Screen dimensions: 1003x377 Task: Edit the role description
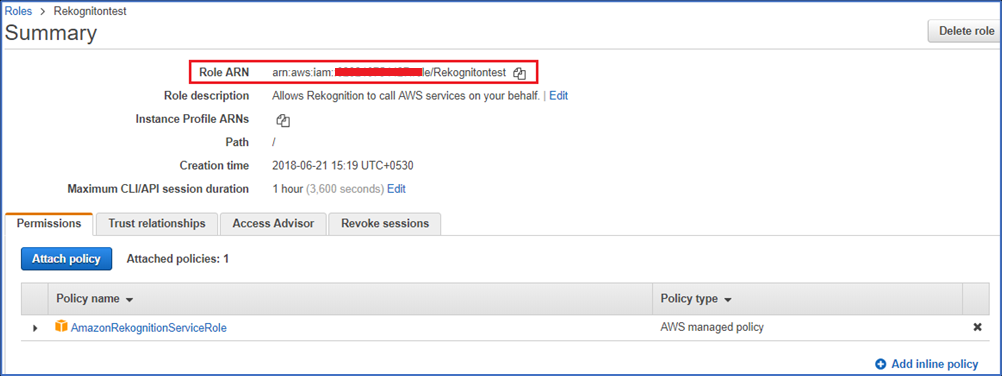click(x=558, y=96)
